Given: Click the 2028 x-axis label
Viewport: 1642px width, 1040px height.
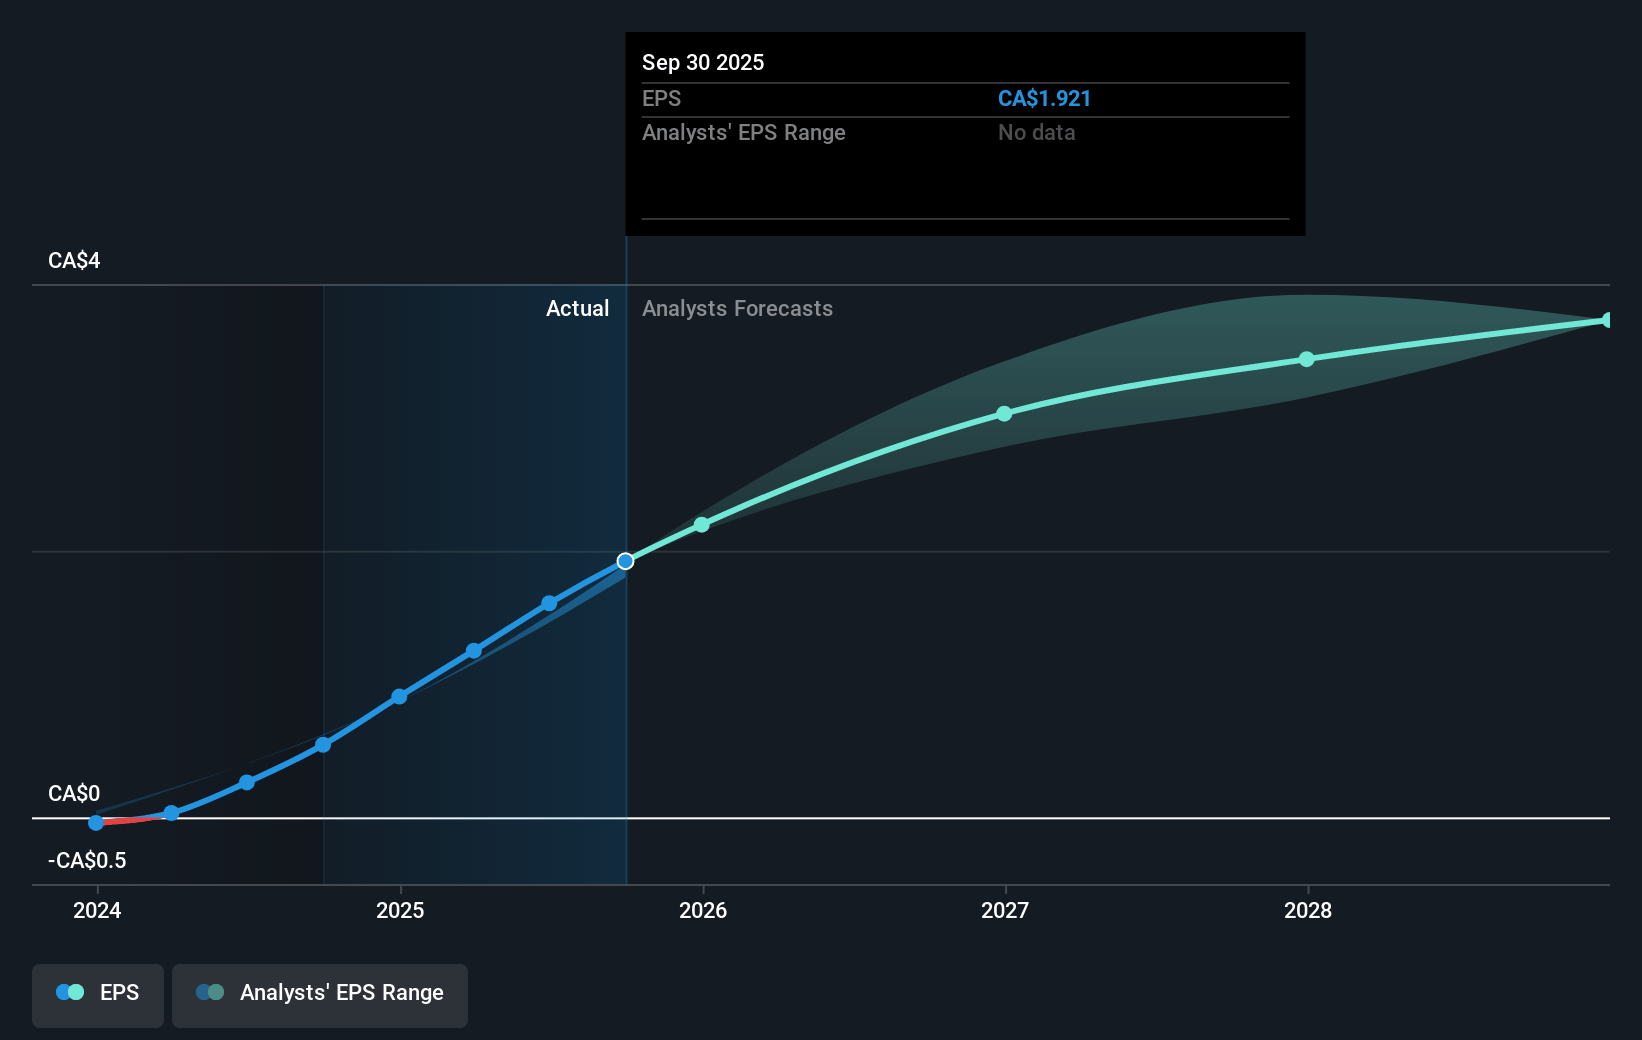Looking at the screenshot, I should [x=1308, y=911].
